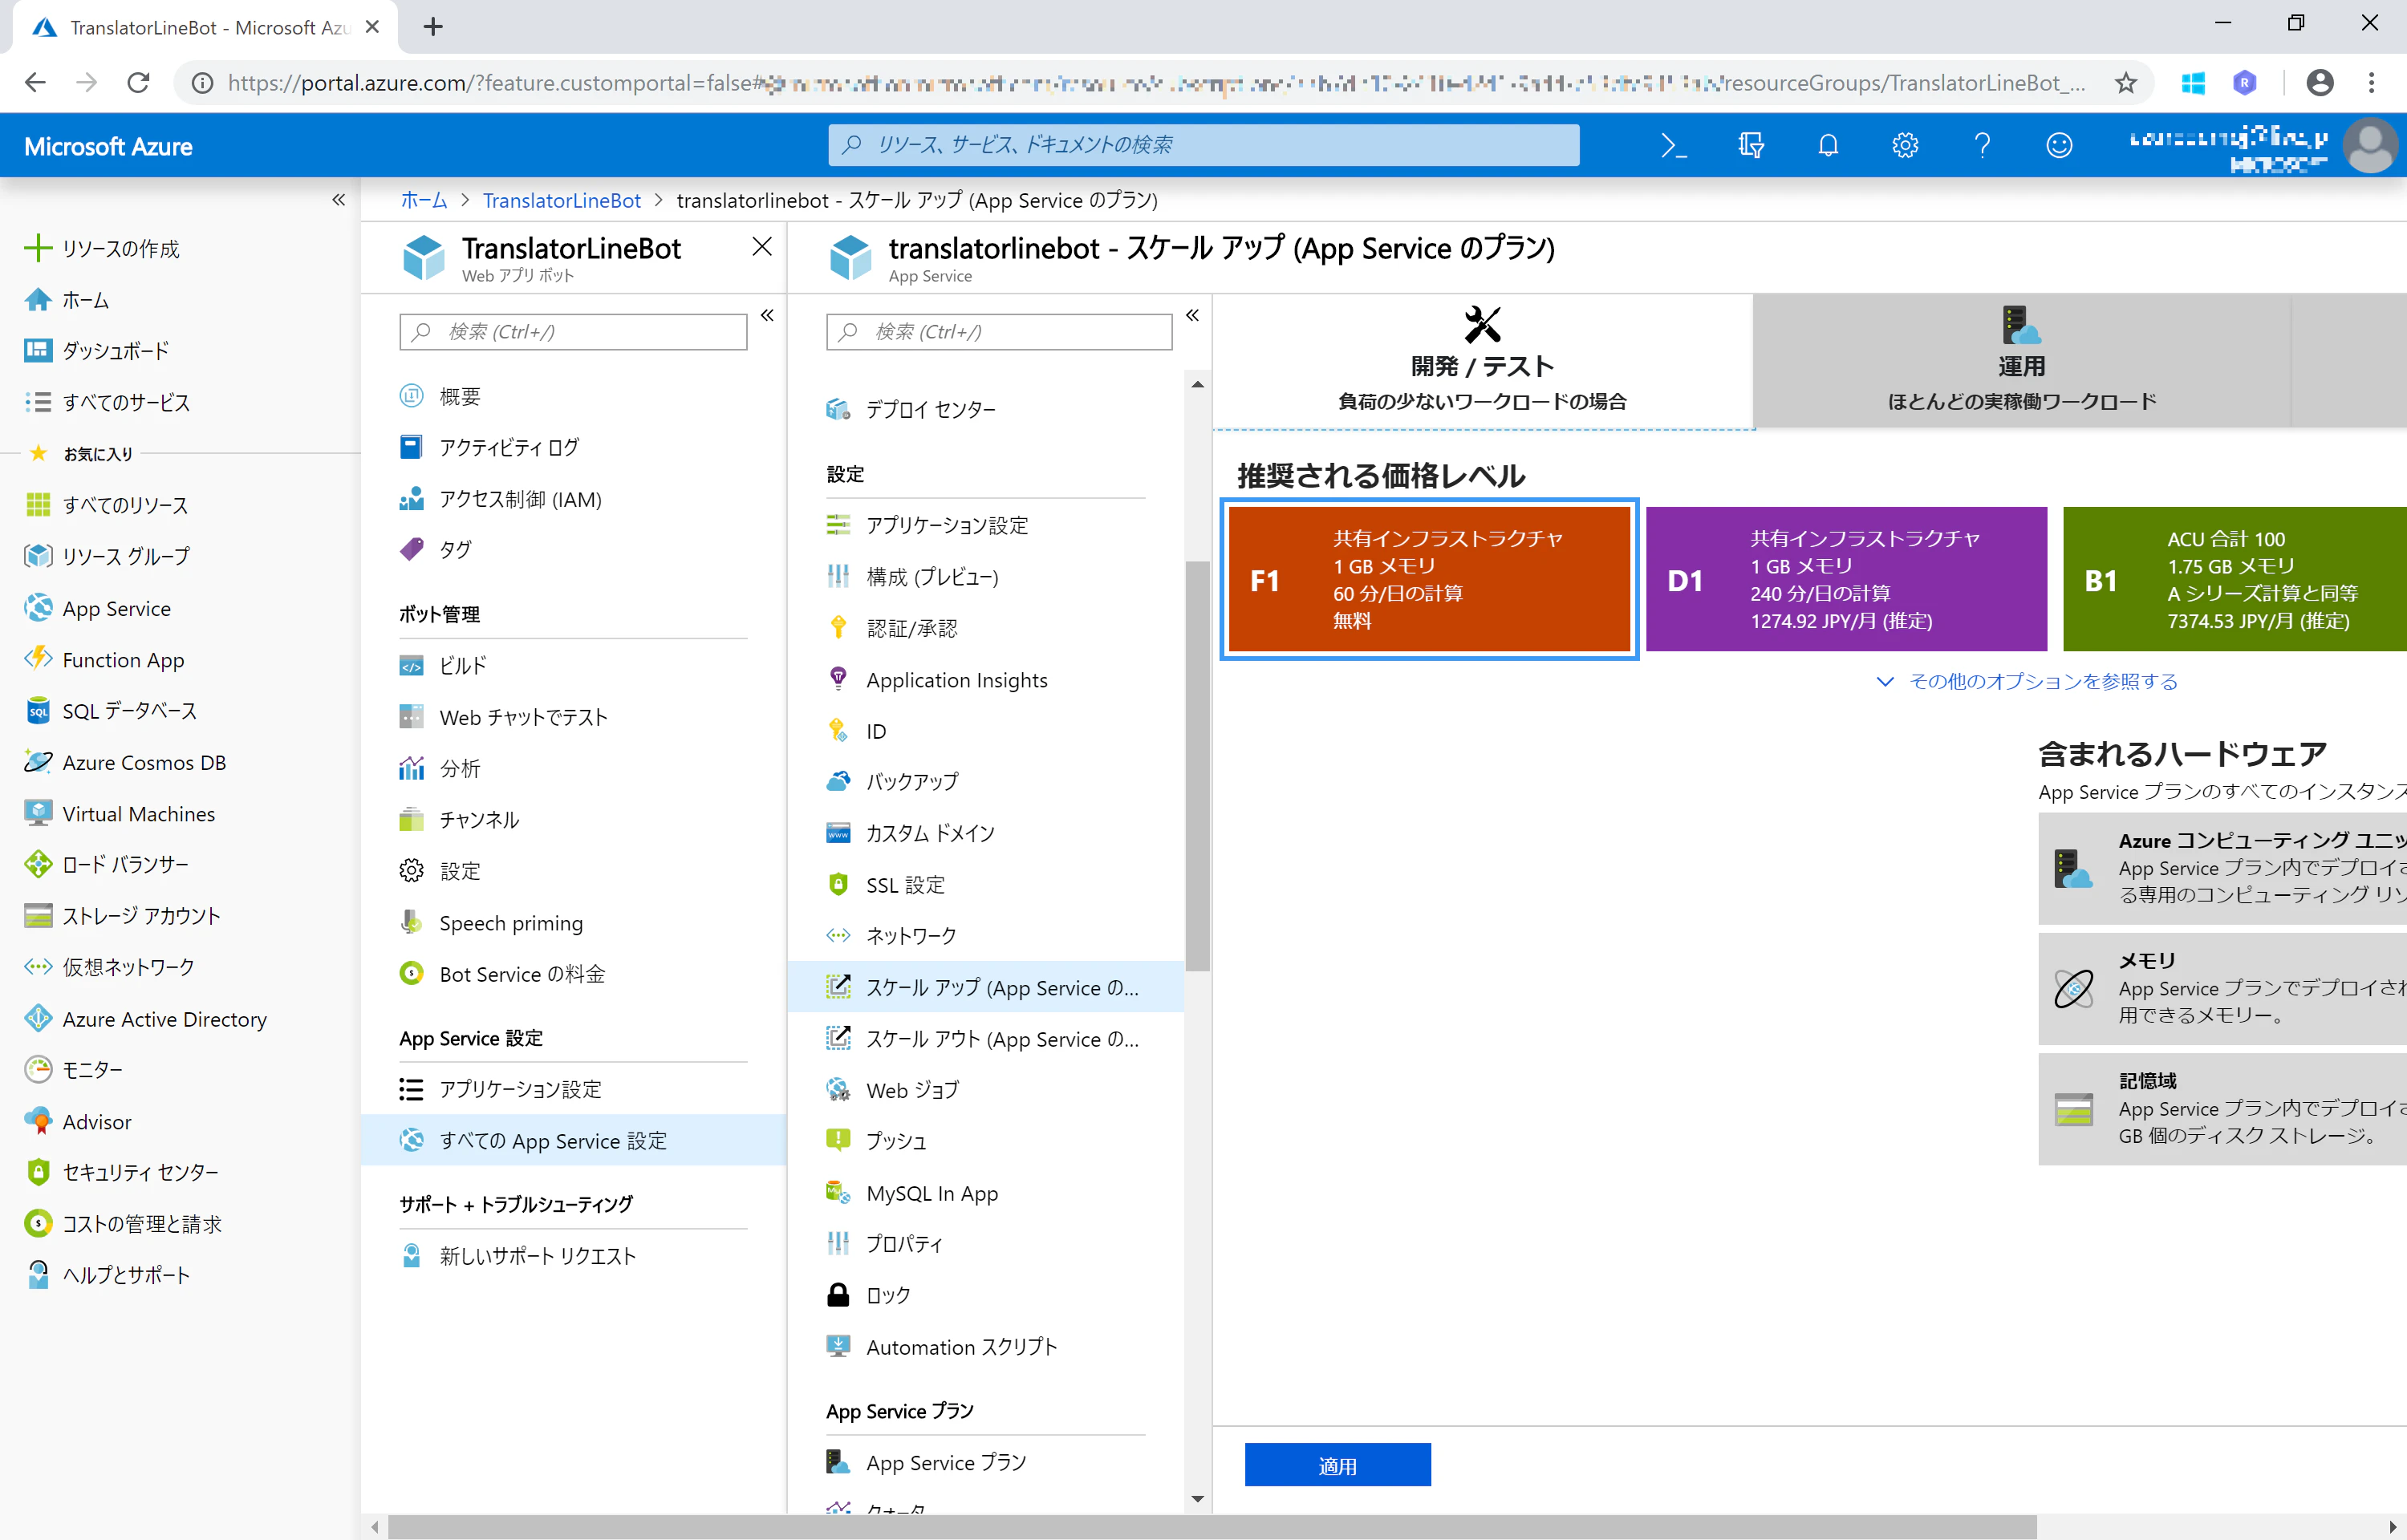Image resolution: width=2407 pixels, height=1540 pixels.
Task: Open portal settings gear icon
Action: (1905, 145)
